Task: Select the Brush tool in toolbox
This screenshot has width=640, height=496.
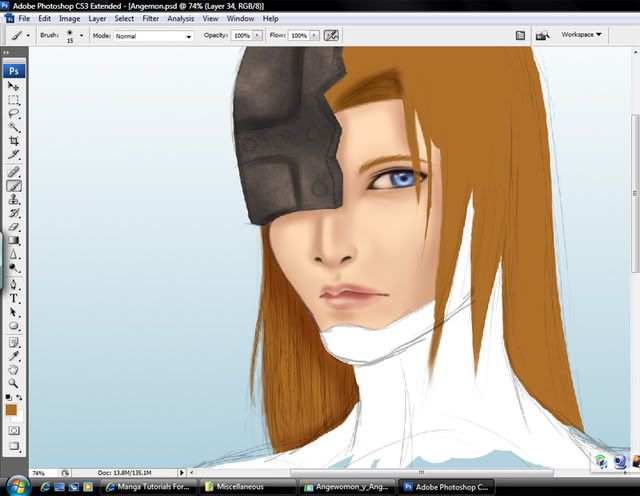Action: click(x=13, y=186)
